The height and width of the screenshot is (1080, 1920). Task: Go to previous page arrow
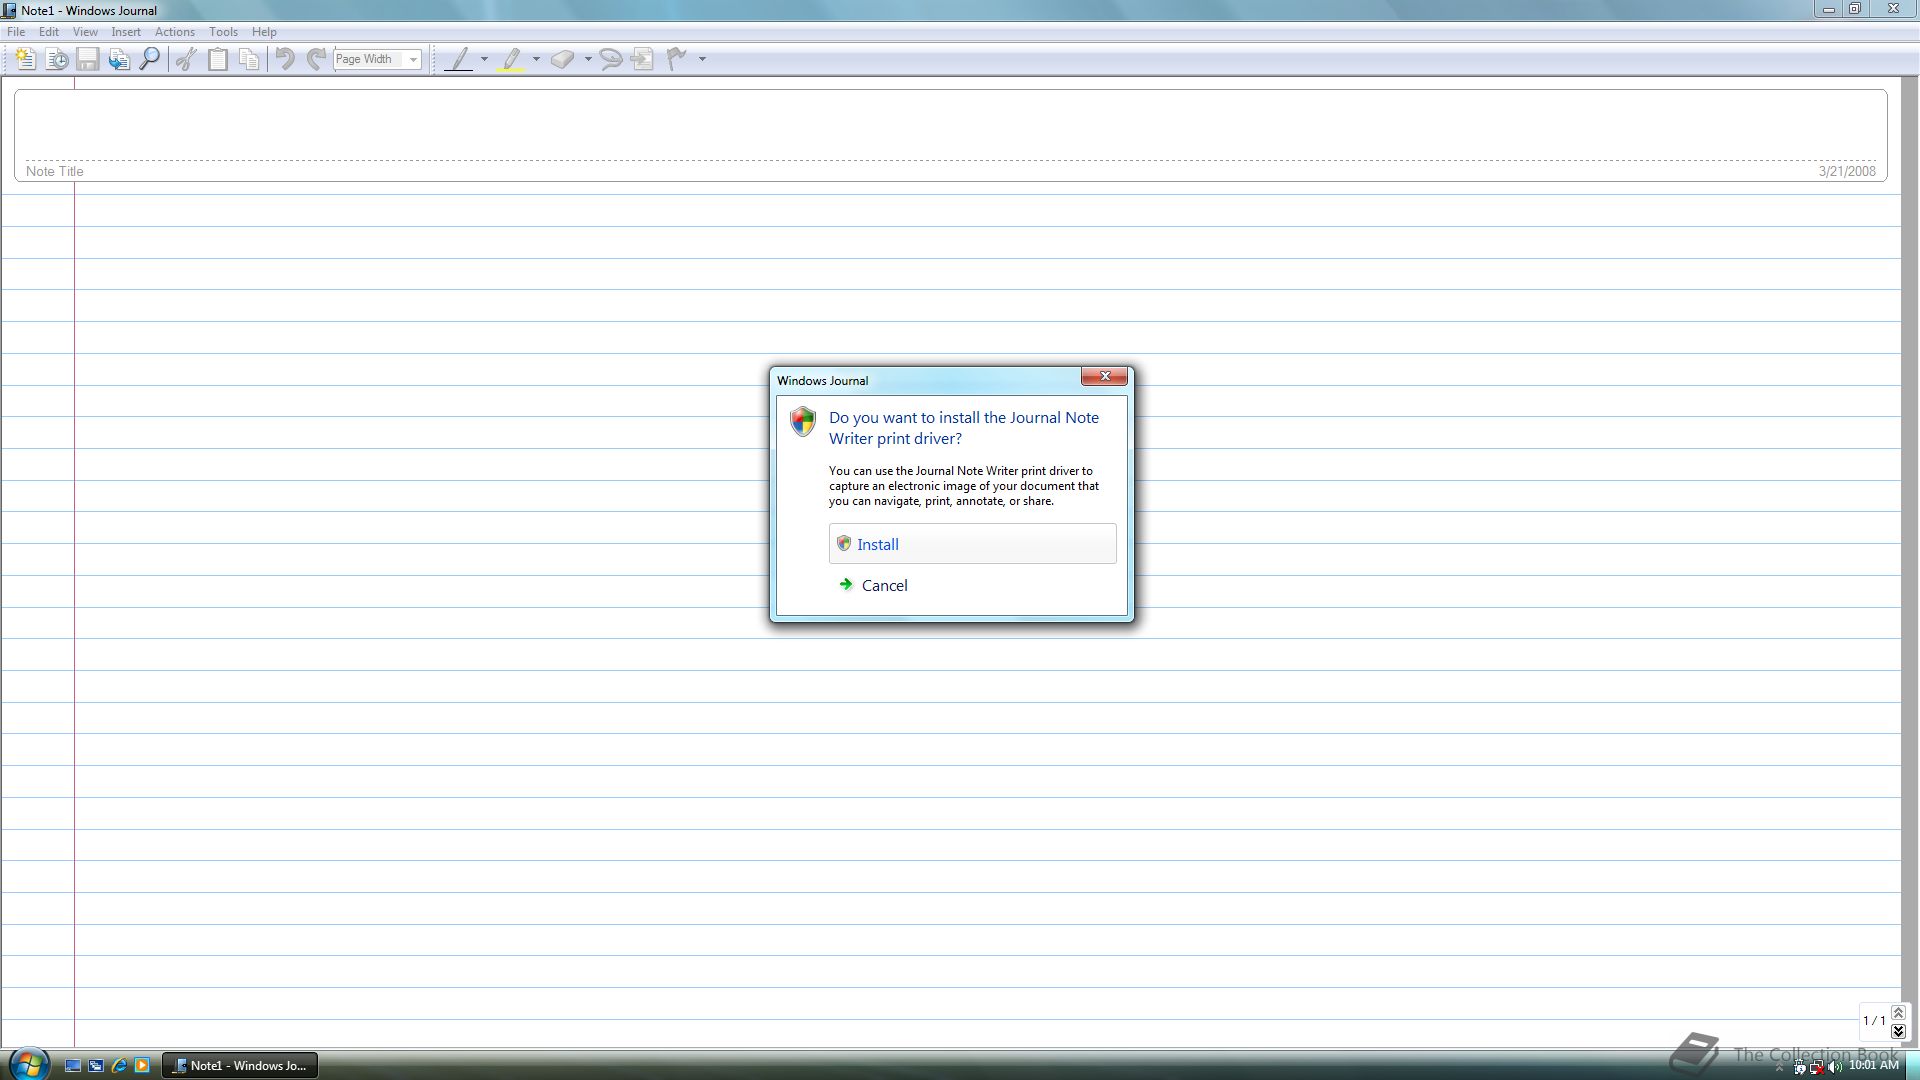[1898, 1013]
